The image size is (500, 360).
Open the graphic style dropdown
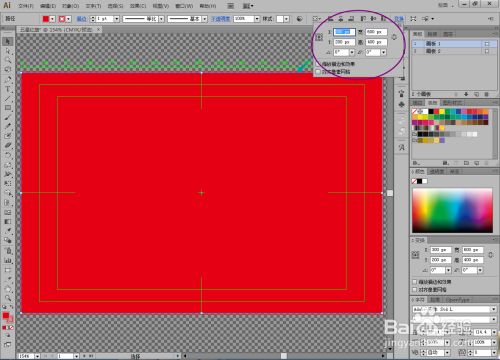click(x=287, y=19)
